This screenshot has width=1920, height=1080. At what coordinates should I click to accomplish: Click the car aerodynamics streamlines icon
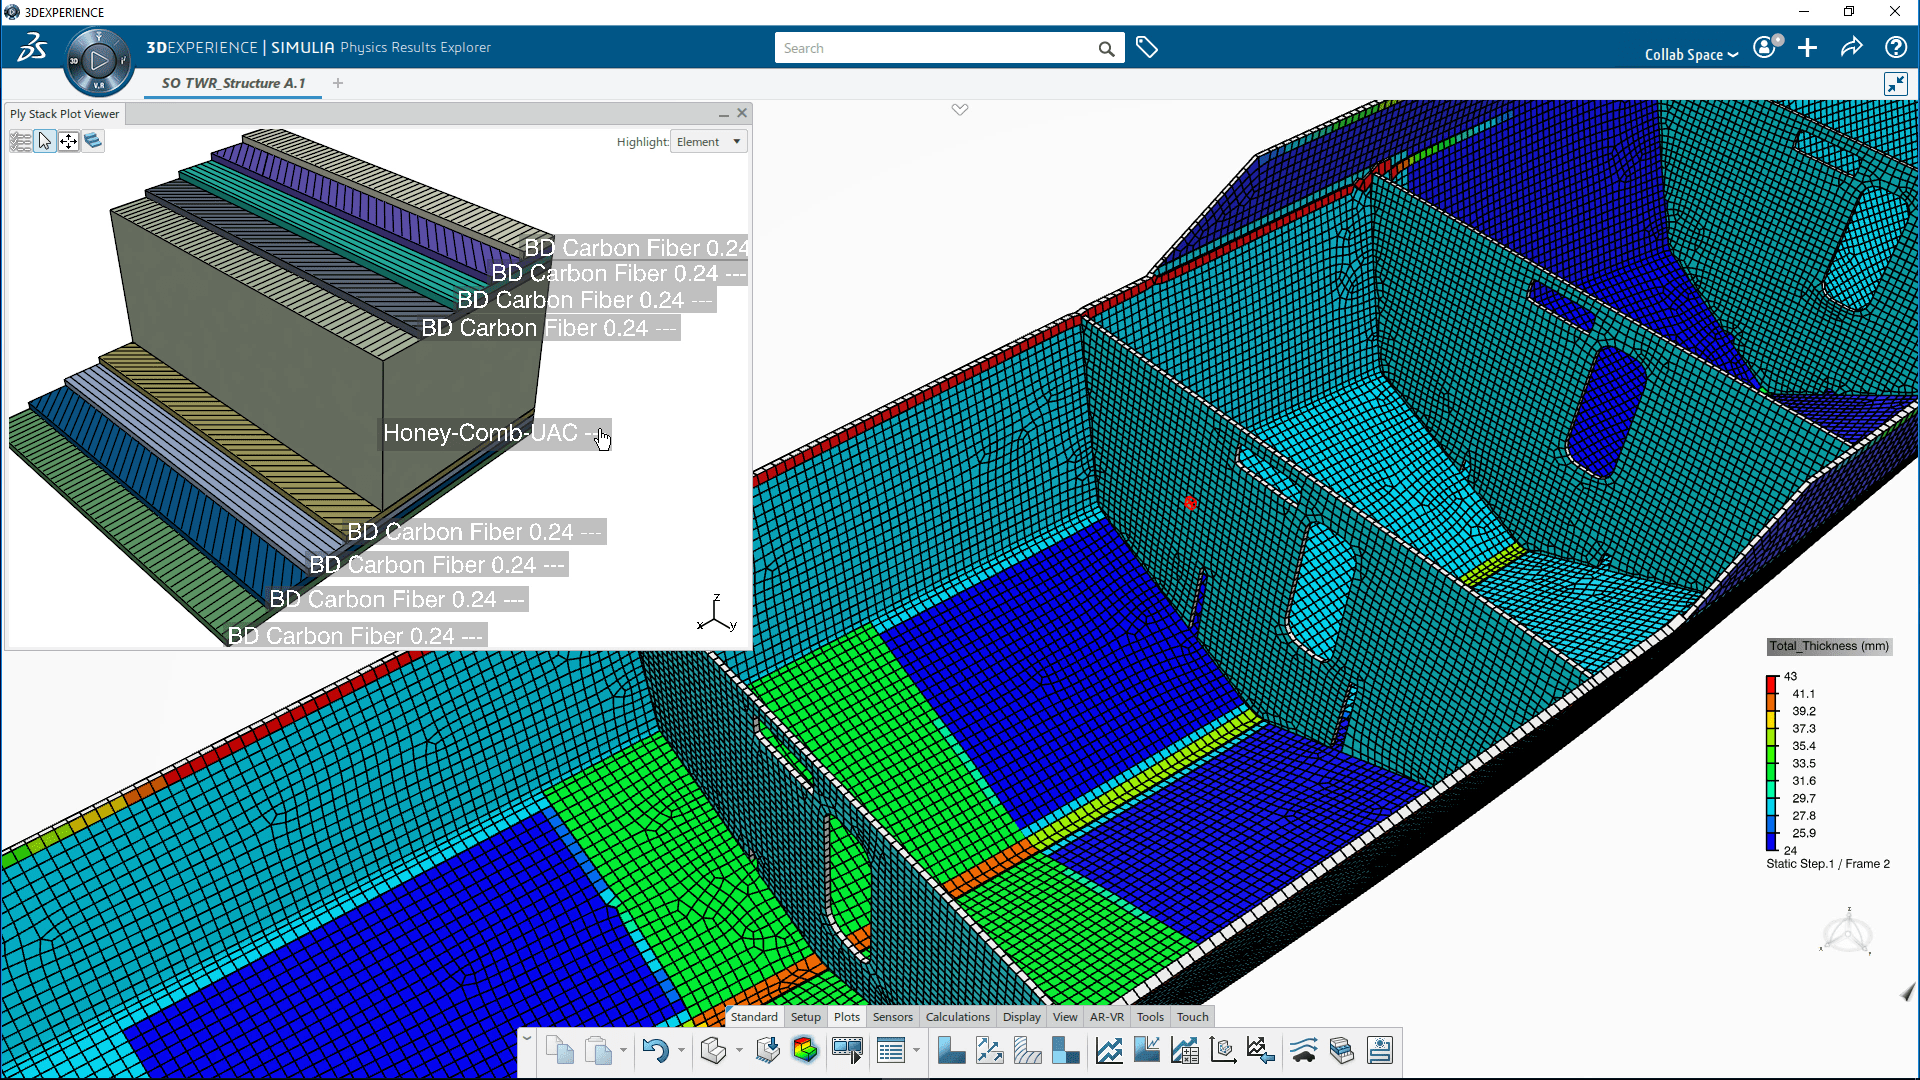tap(1303, 1051)
